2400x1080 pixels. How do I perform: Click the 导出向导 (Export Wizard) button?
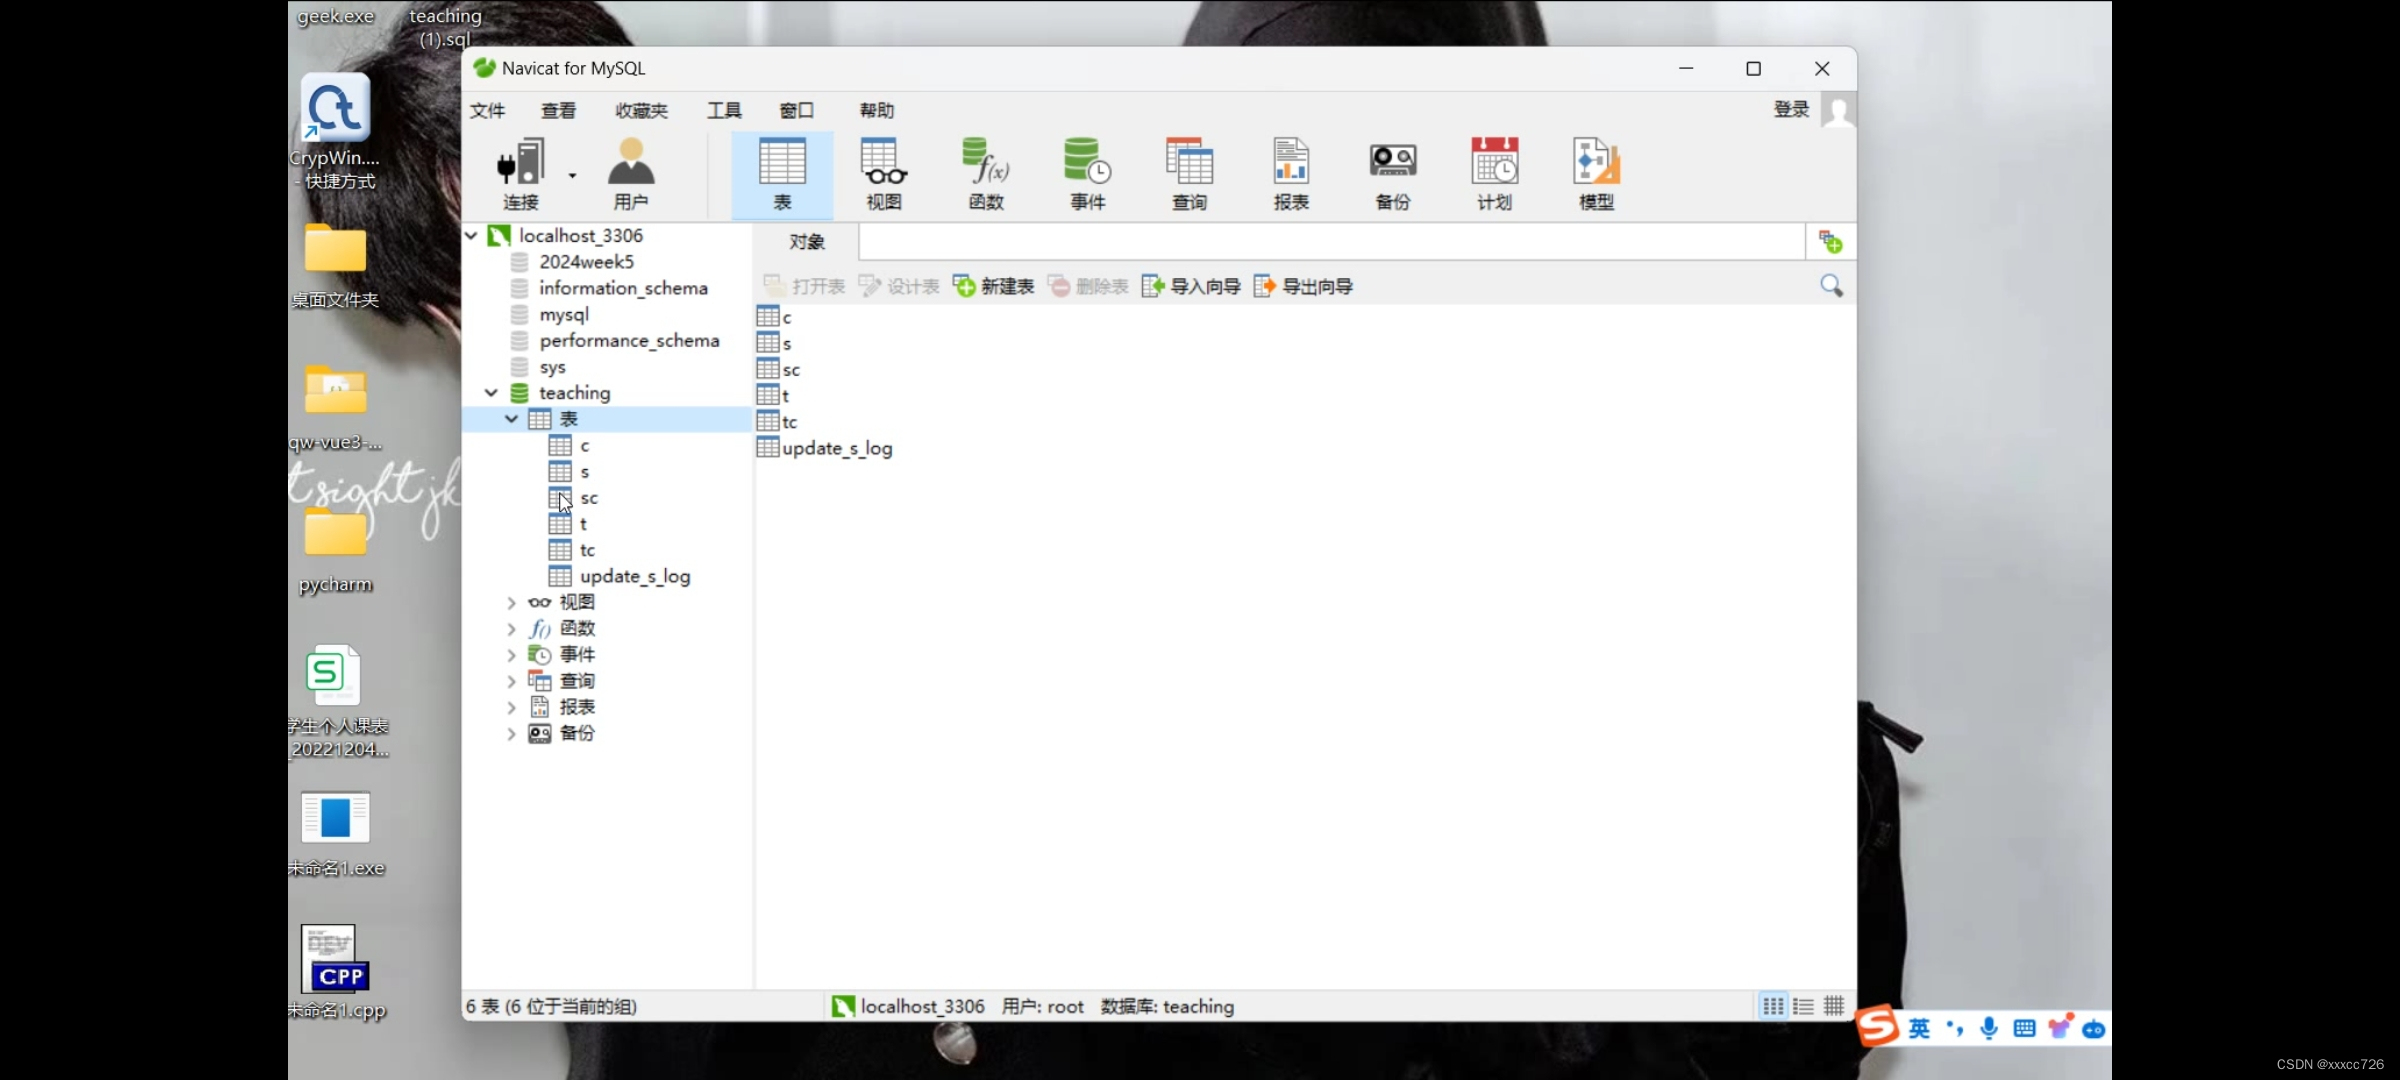coord(1303,286)
